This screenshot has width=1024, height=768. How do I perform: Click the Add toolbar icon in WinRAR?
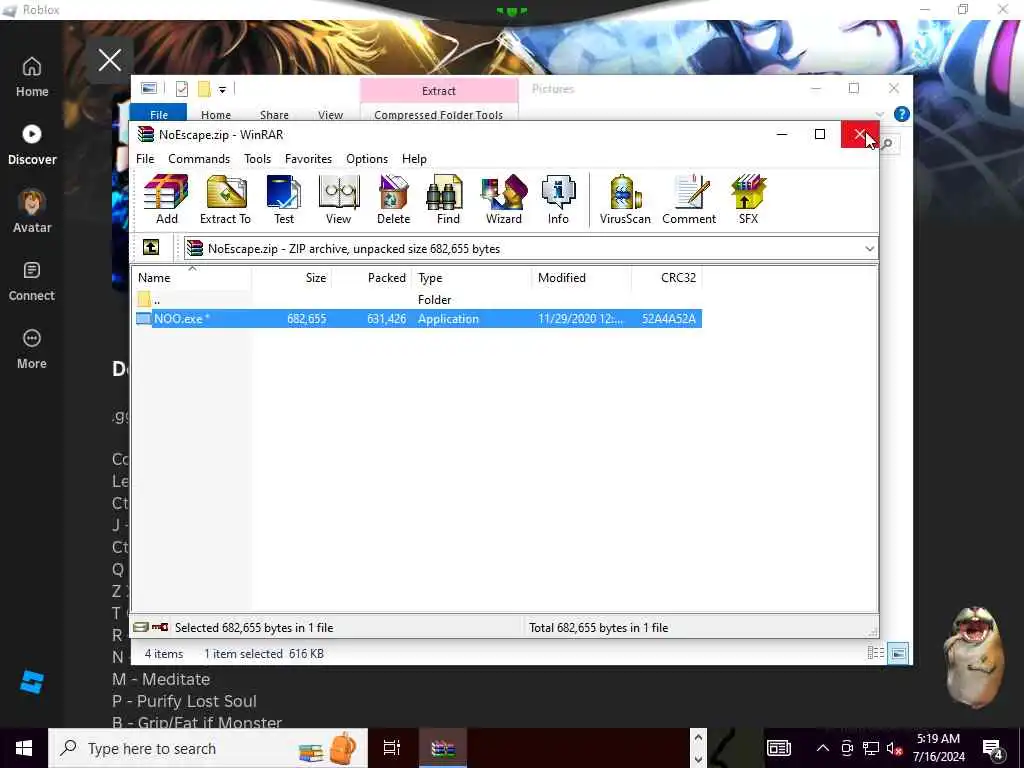point(167,199)
